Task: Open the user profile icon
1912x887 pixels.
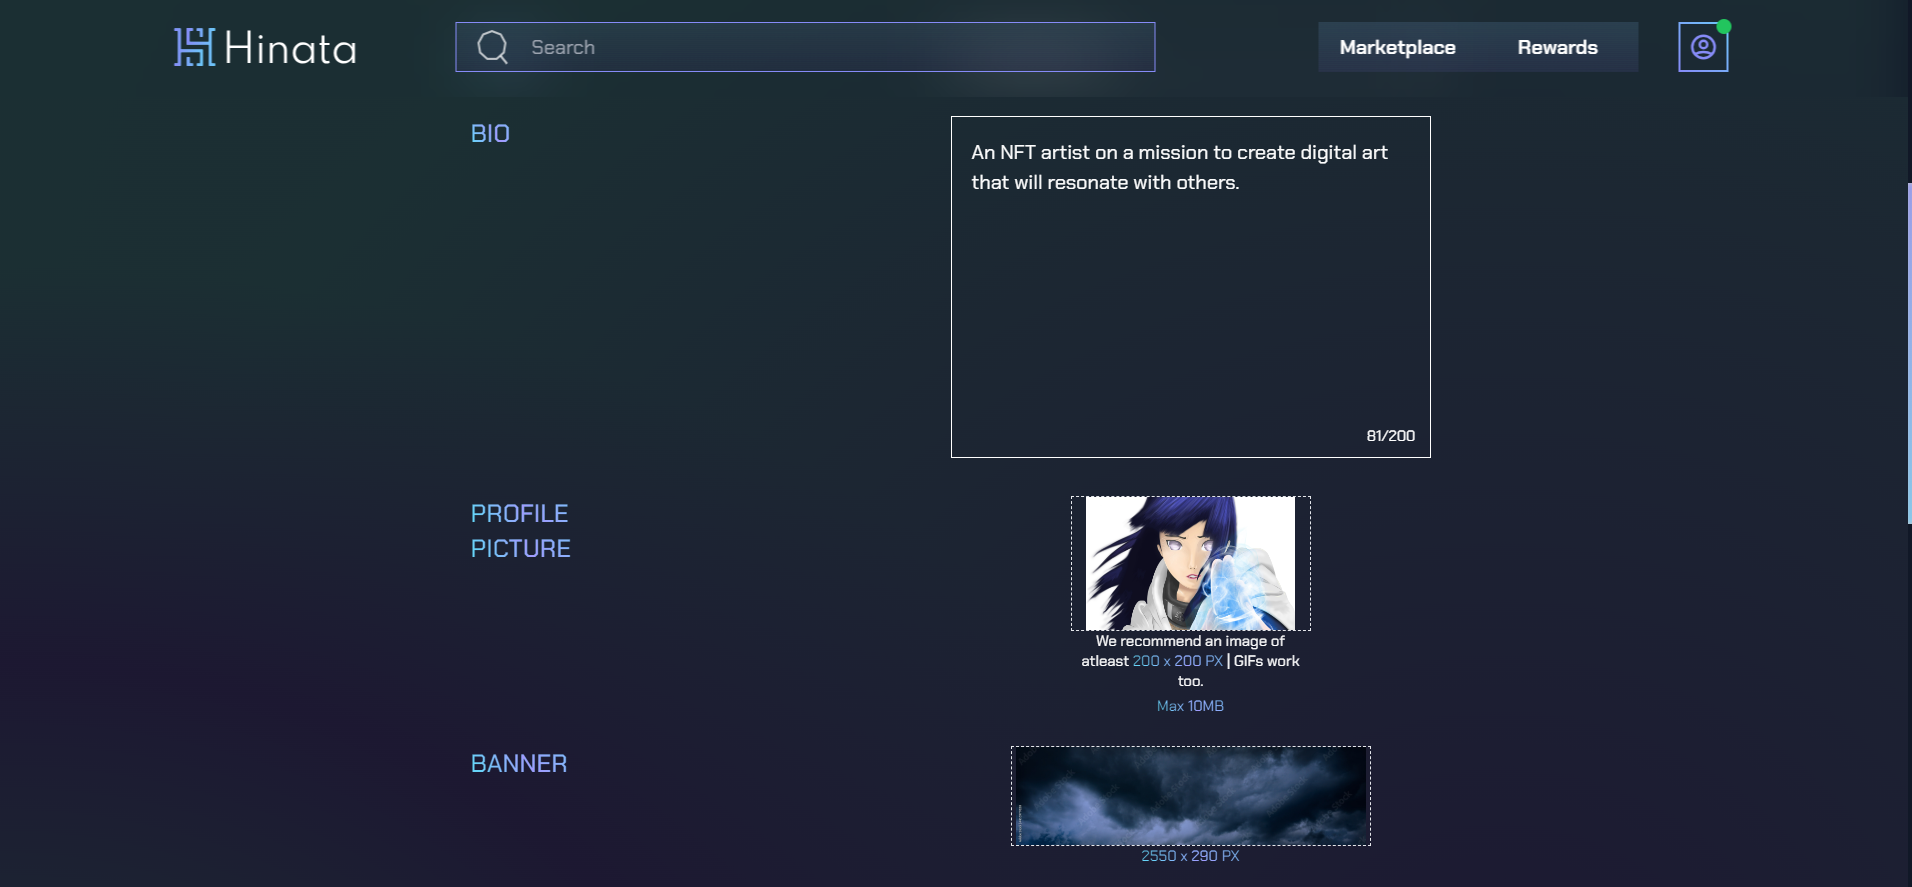Action: (1703, 47)
